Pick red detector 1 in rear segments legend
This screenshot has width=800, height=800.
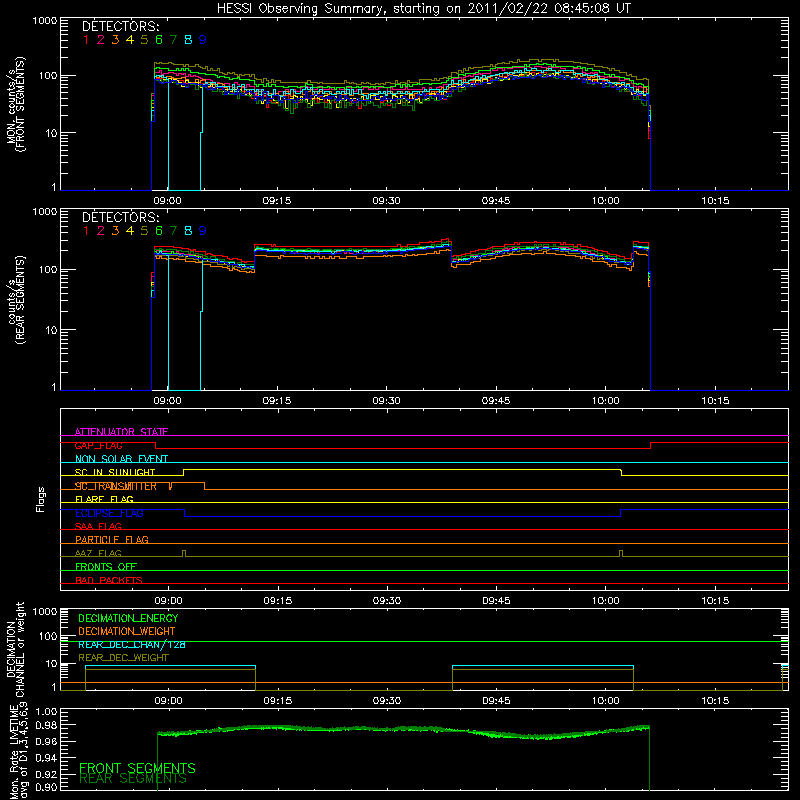coord(86,231)
